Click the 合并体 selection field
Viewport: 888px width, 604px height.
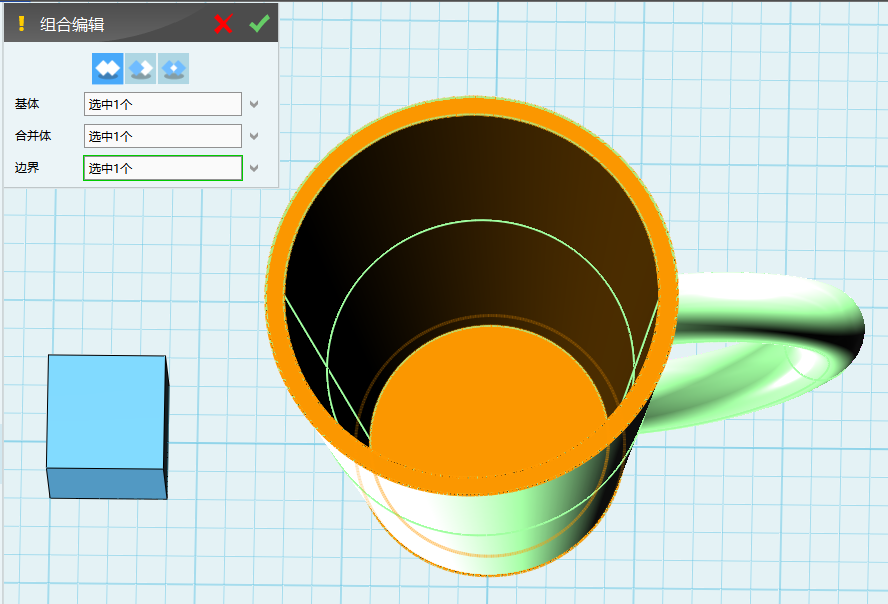163,136
